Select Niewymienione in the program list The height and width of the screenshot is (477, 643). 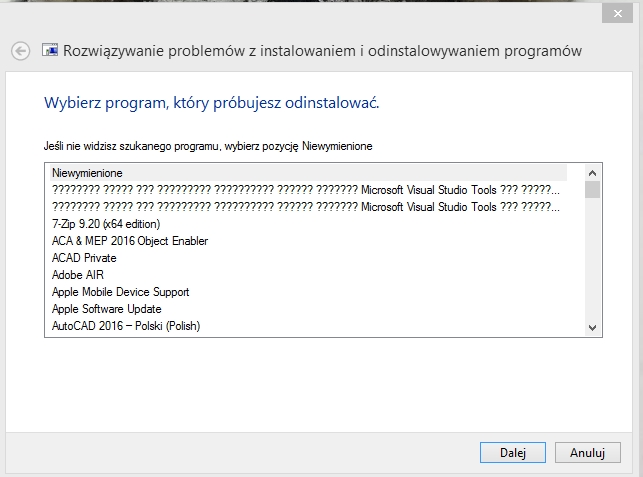(x=308, y=173)
